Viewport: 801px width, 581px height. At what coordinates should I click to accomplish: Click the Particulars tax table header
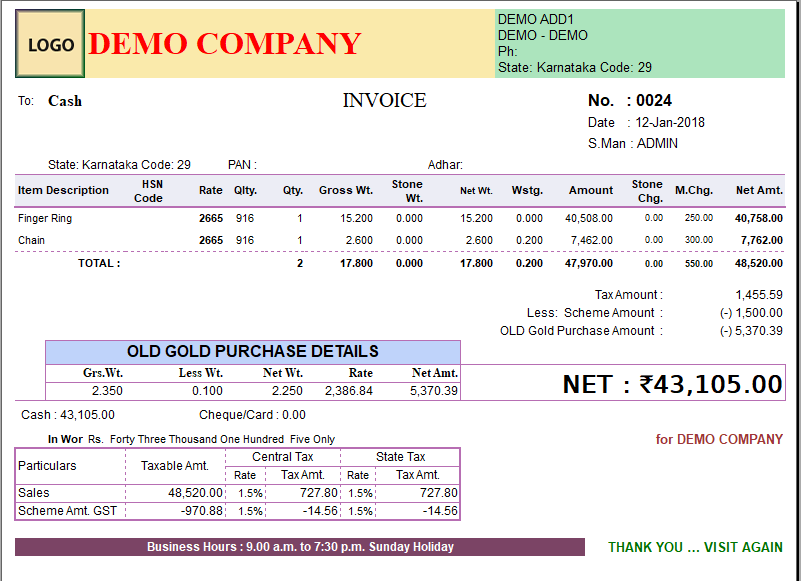tap(47, 466)
